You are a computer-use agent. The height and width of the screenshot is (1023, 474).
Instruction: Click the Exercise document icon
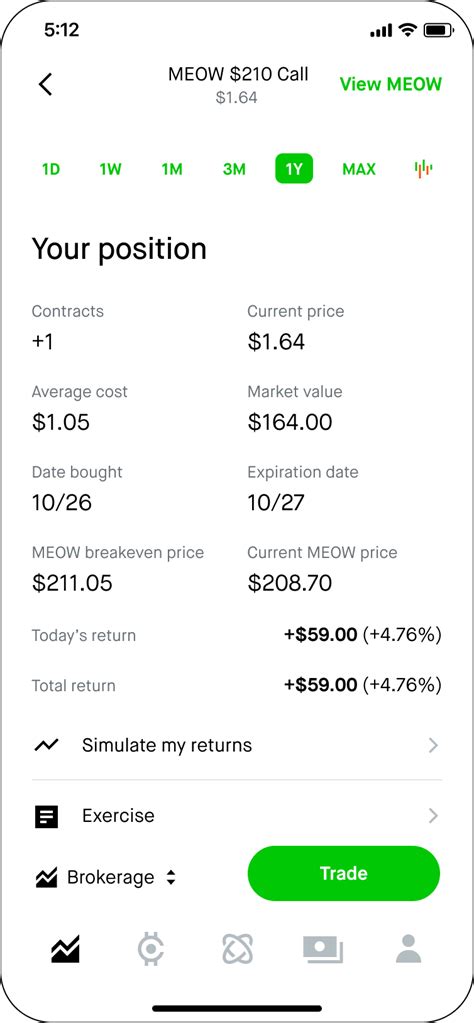point(46,816)
